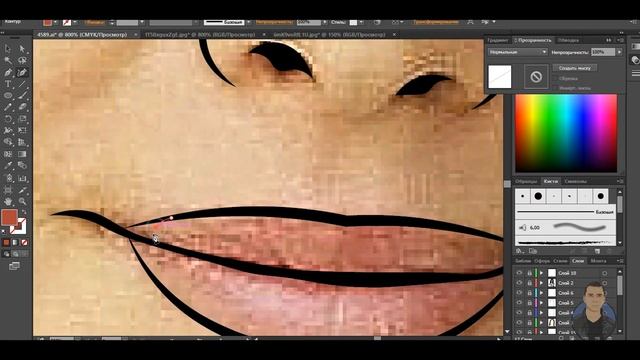Toggle visibility of Слой 10
Viewport: 640px width, 360px height.
[519, 273]
